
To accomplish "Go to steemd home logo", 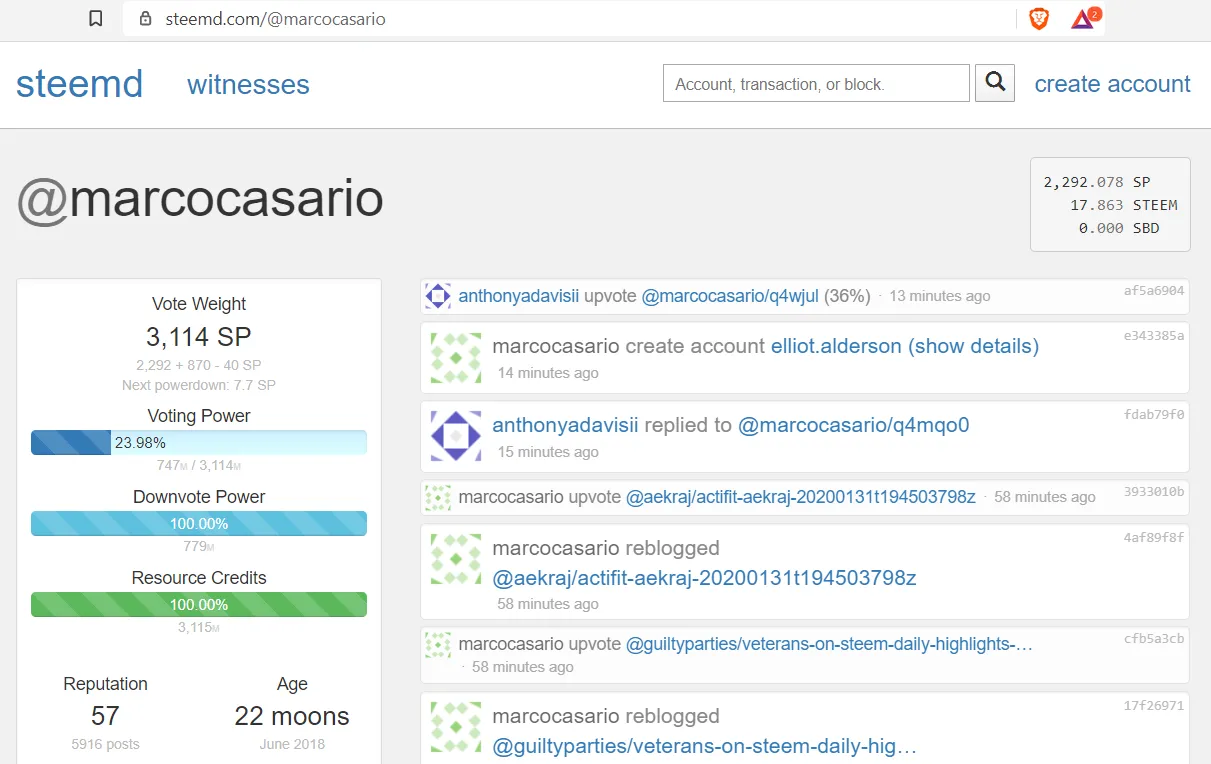I will click(x=79, y=84).
